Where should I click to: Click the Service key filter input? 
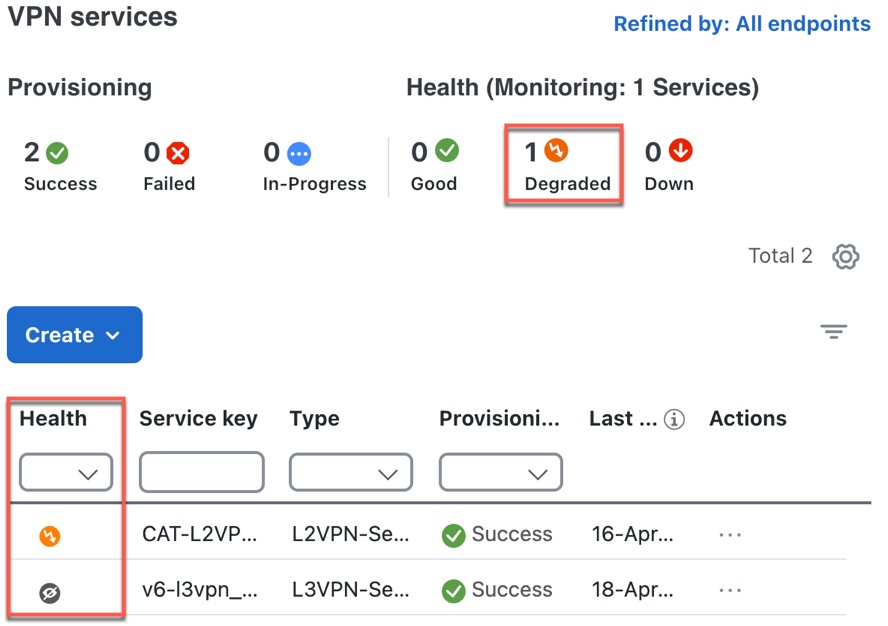pos(202,472)
